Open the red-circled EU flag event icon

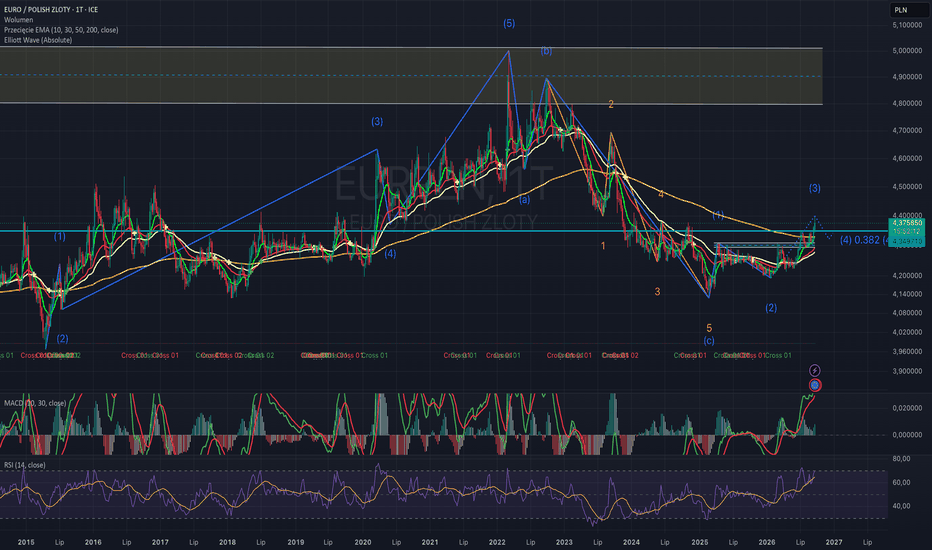coord(814,385)
